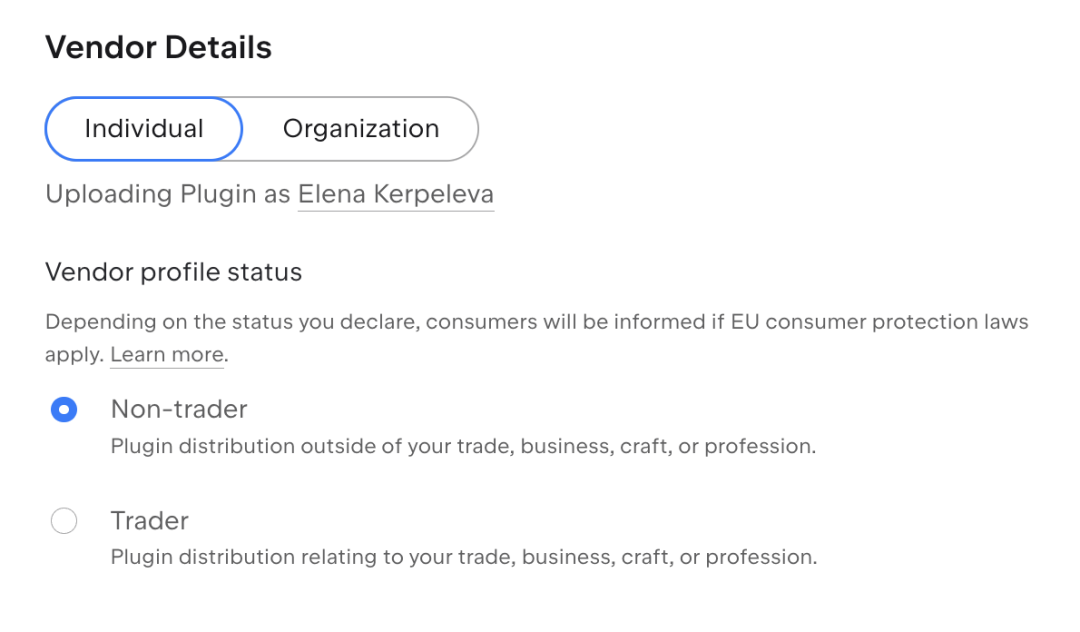Screen dimensions: 1080x632
Task: Click the Trader description about relating to trade
Action: point(464,557)
